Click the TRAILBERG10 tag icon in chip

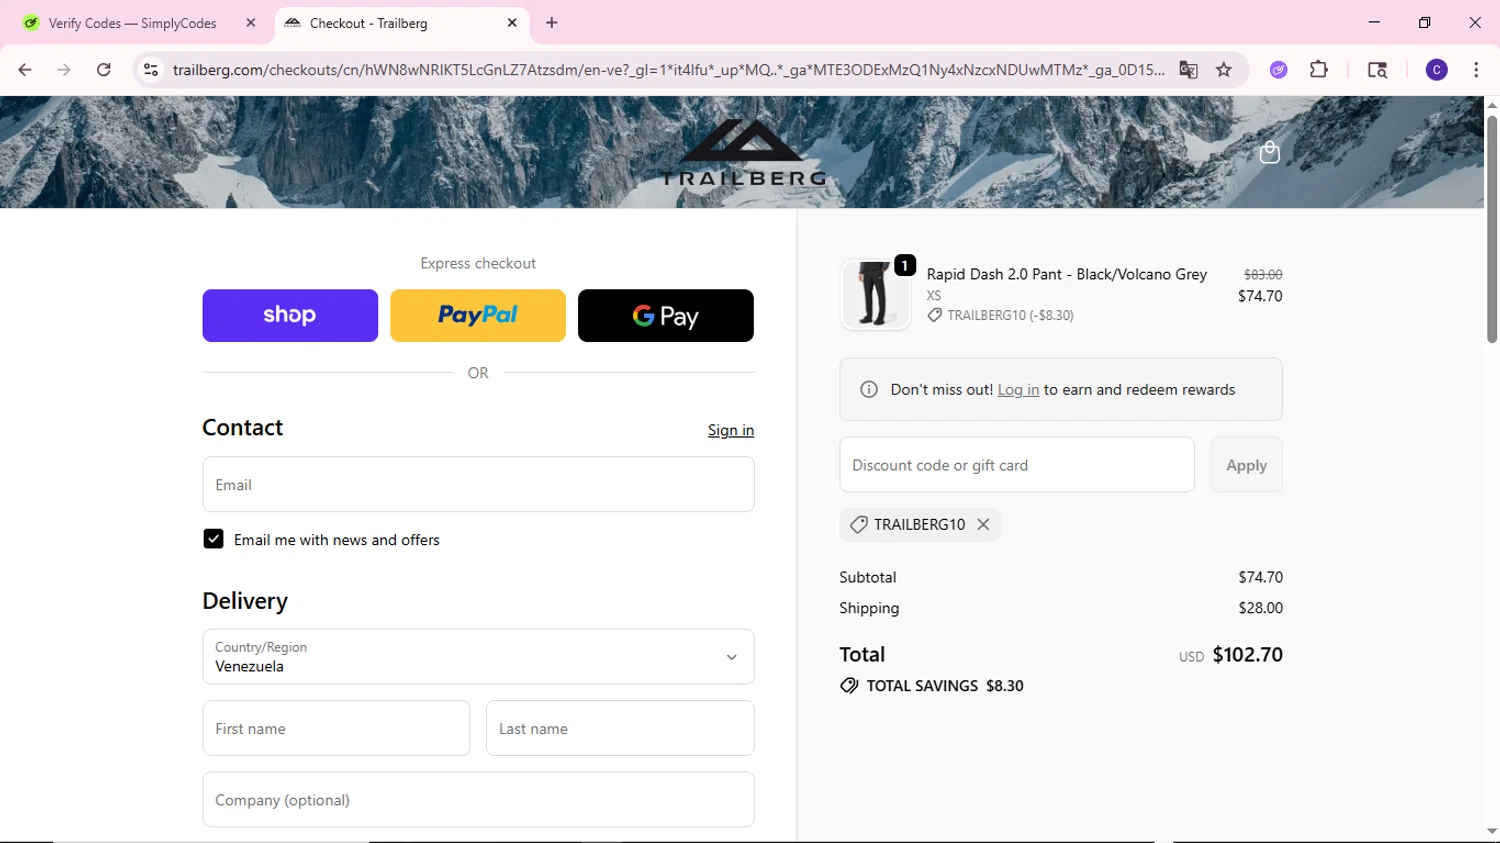(859, 524)
